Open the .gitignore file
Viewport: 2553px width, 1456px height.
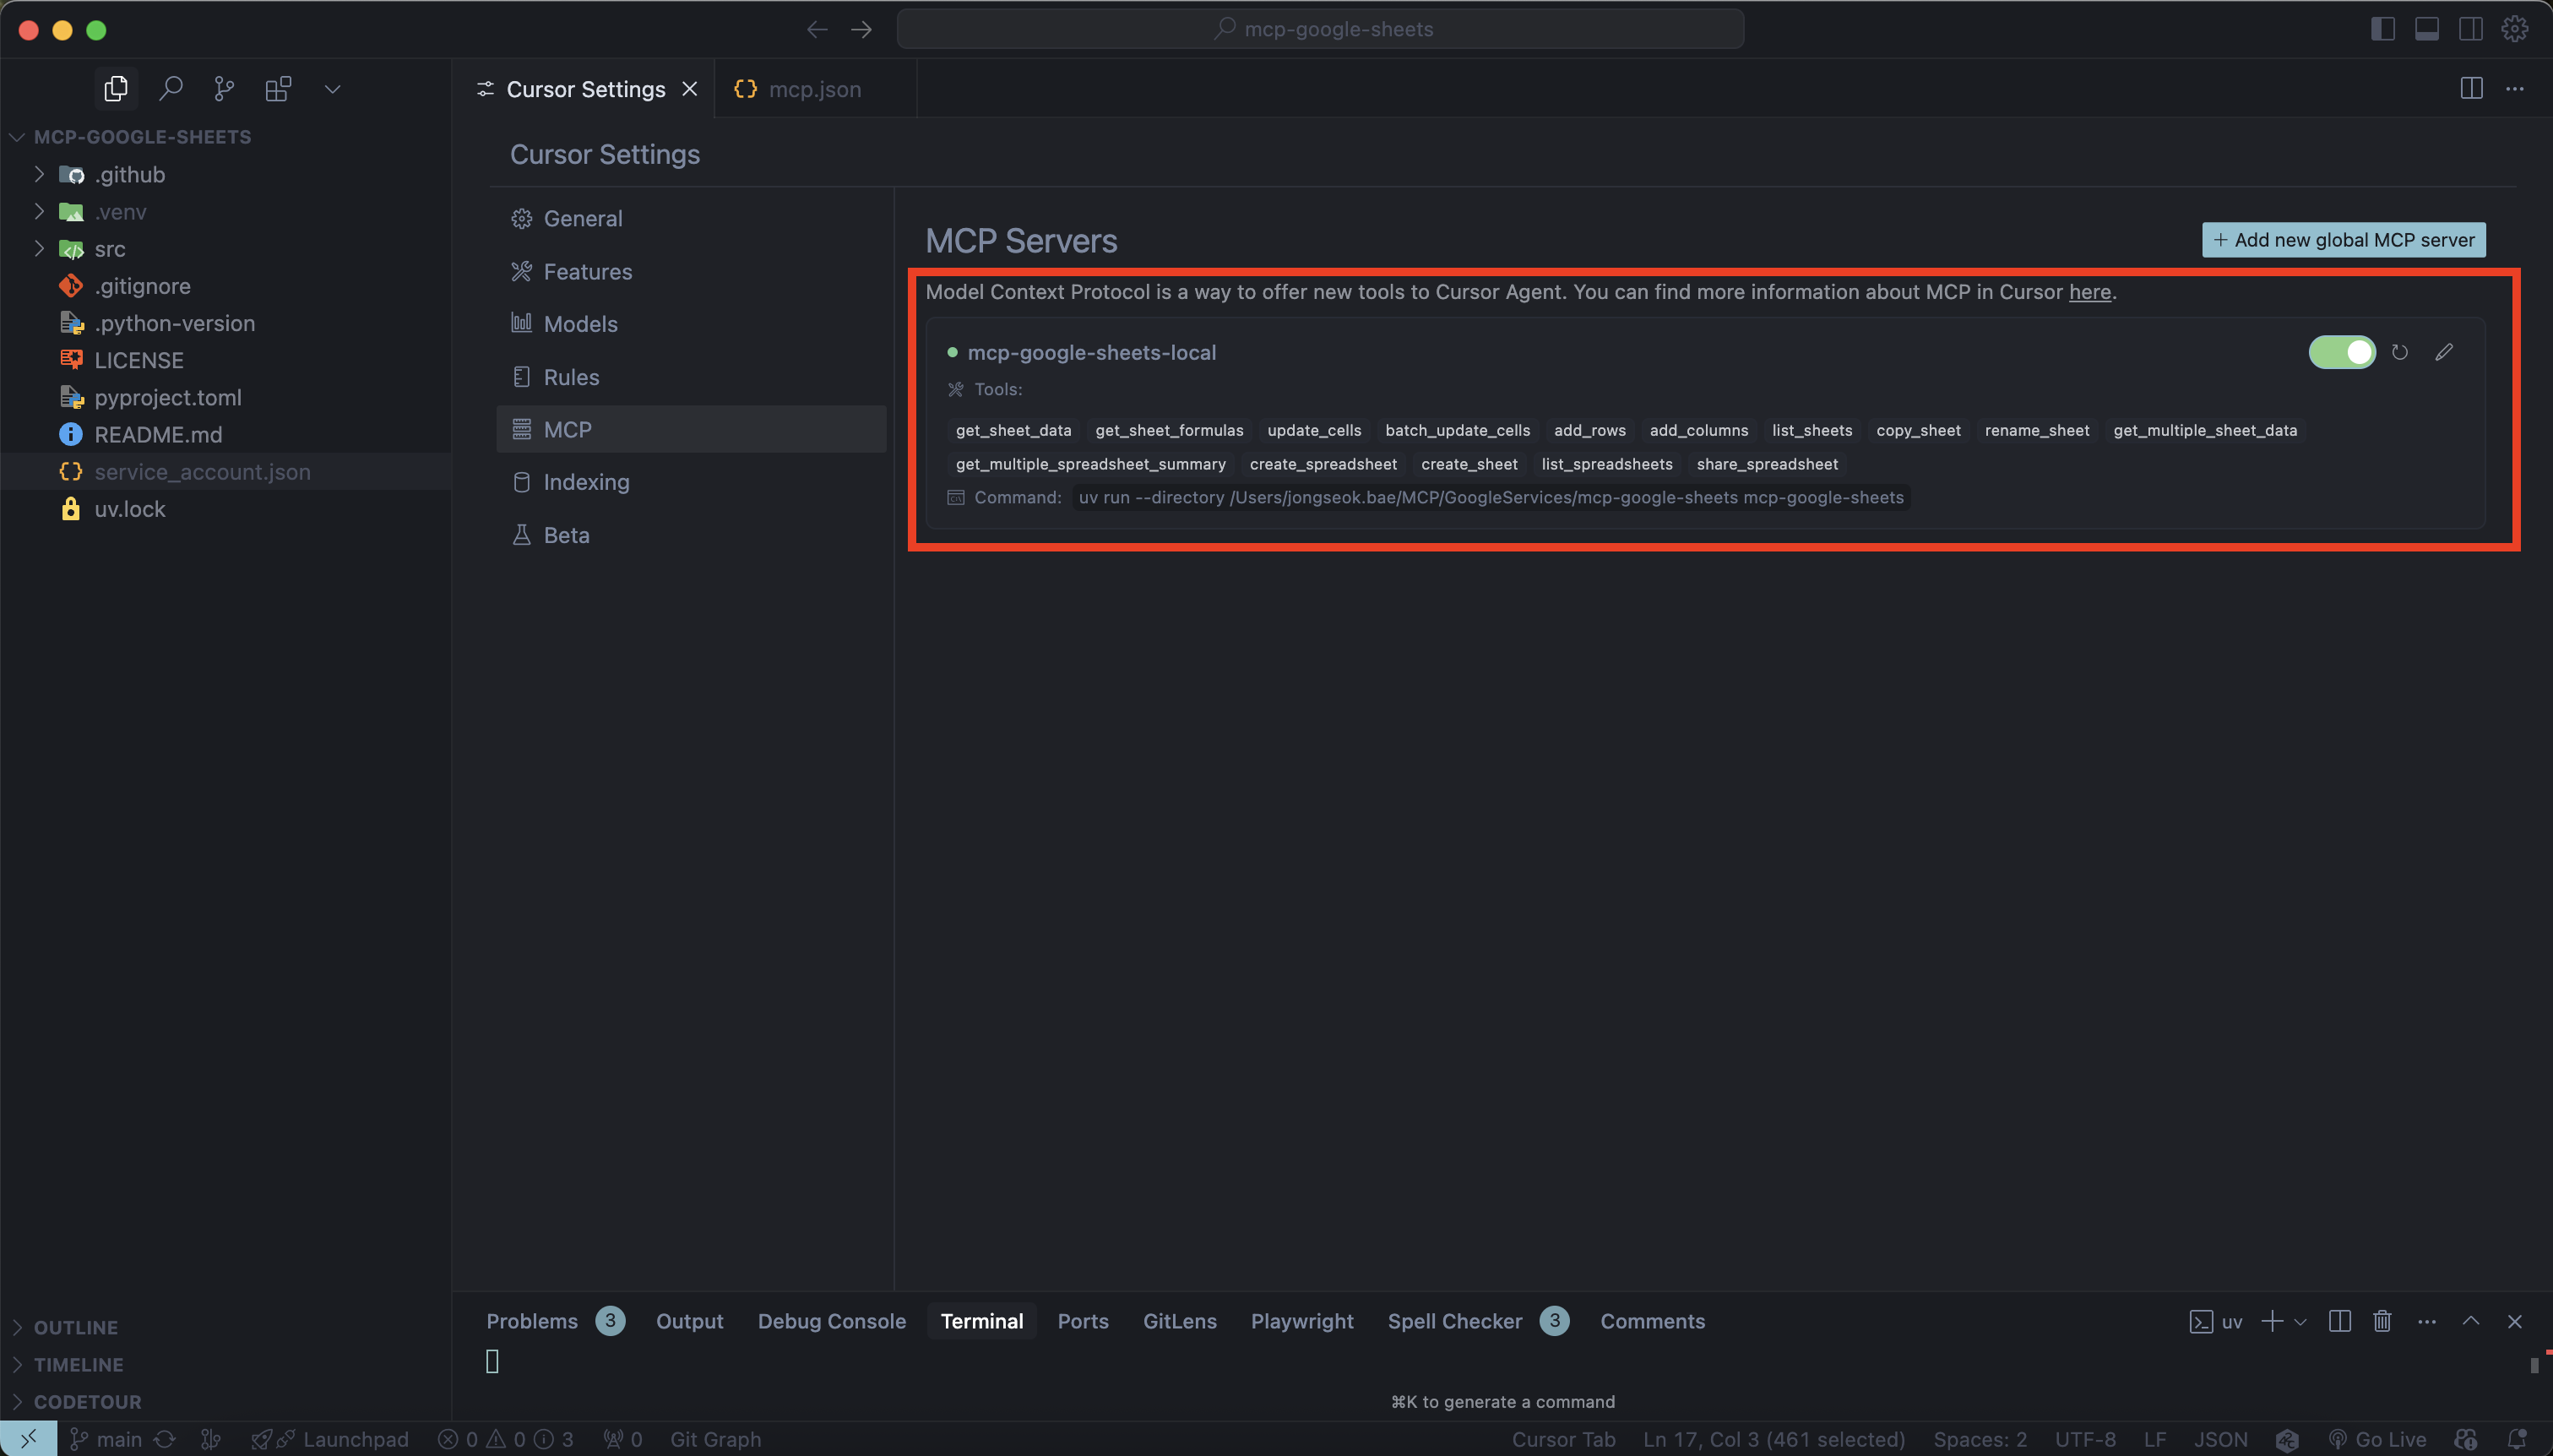142,286
